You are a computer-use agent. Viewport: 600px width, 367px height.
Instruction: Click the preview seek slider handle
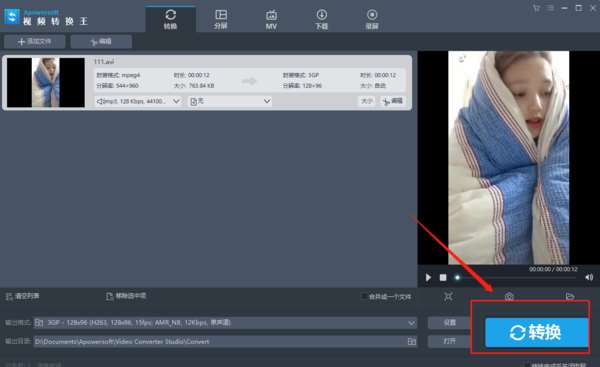click(x=457, y=277)
